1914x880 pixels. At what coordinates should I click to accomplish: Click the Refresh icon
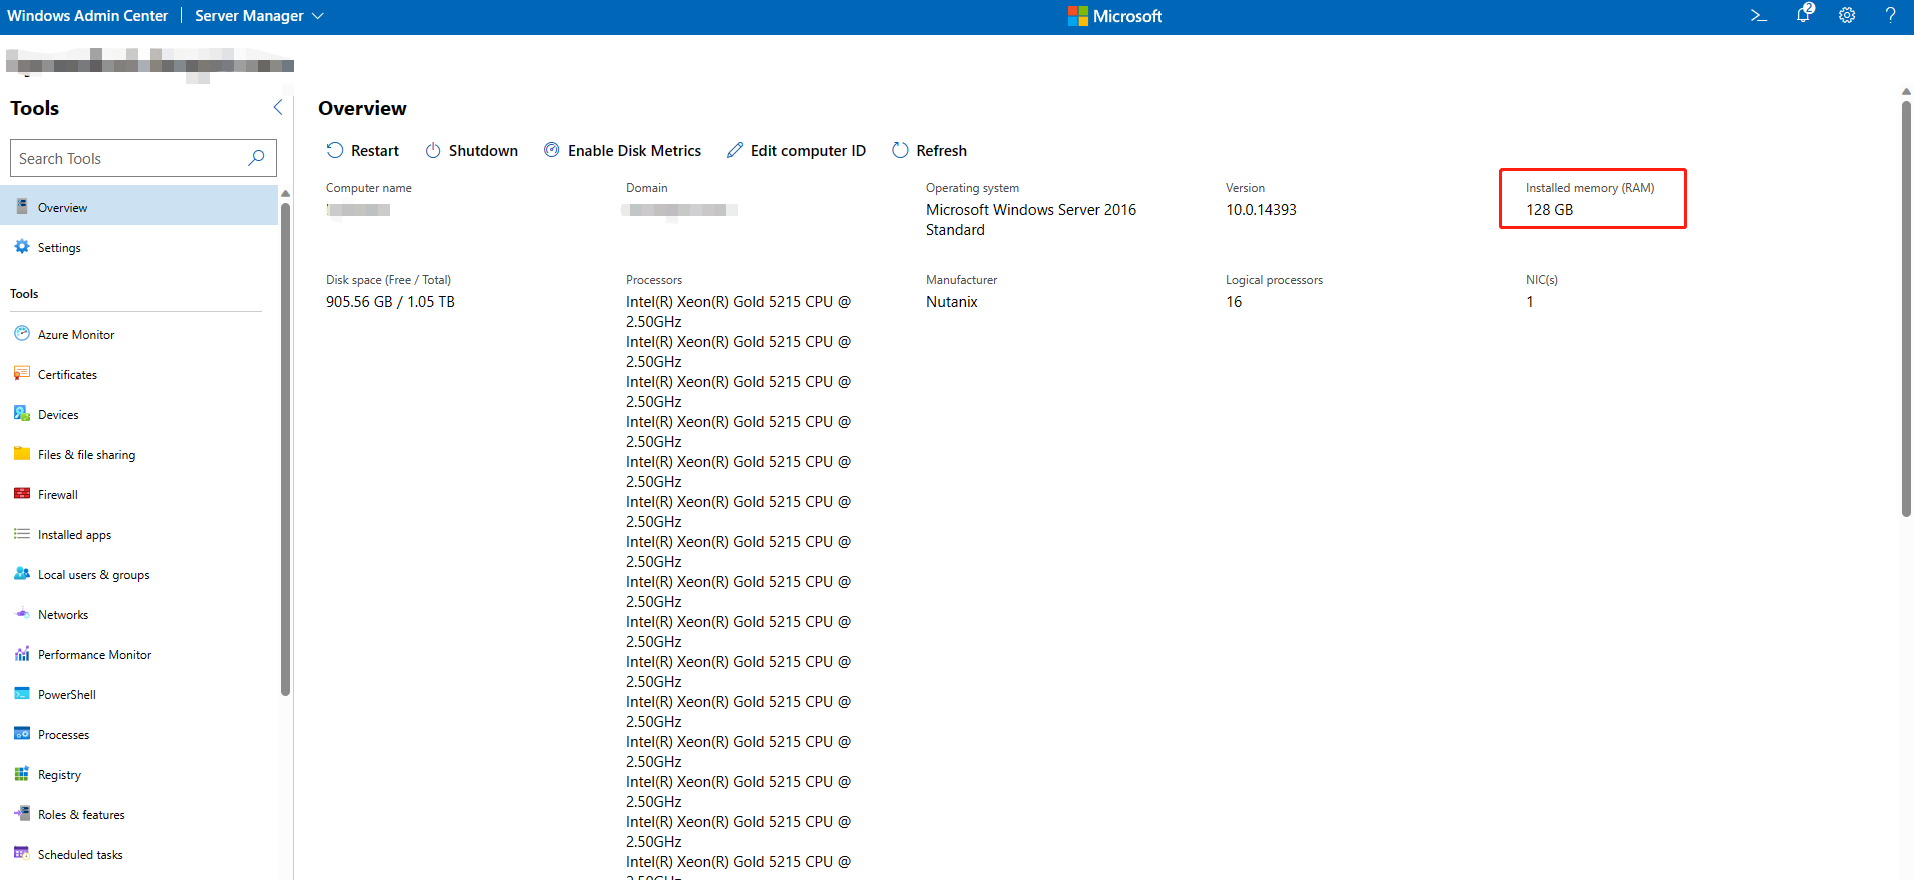[900, 150]
